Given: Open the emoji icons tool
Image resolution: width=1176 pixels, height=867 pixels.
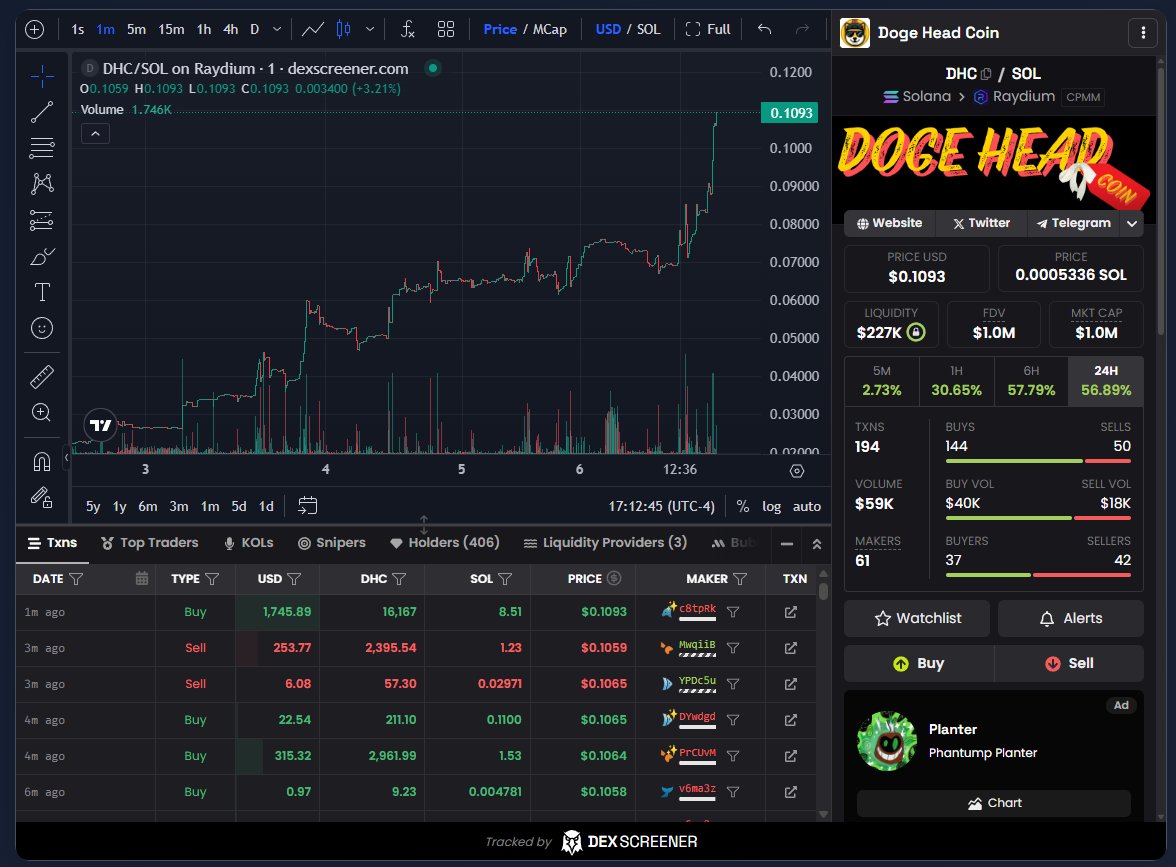Looking at the screenshot, I should [42, 328].
